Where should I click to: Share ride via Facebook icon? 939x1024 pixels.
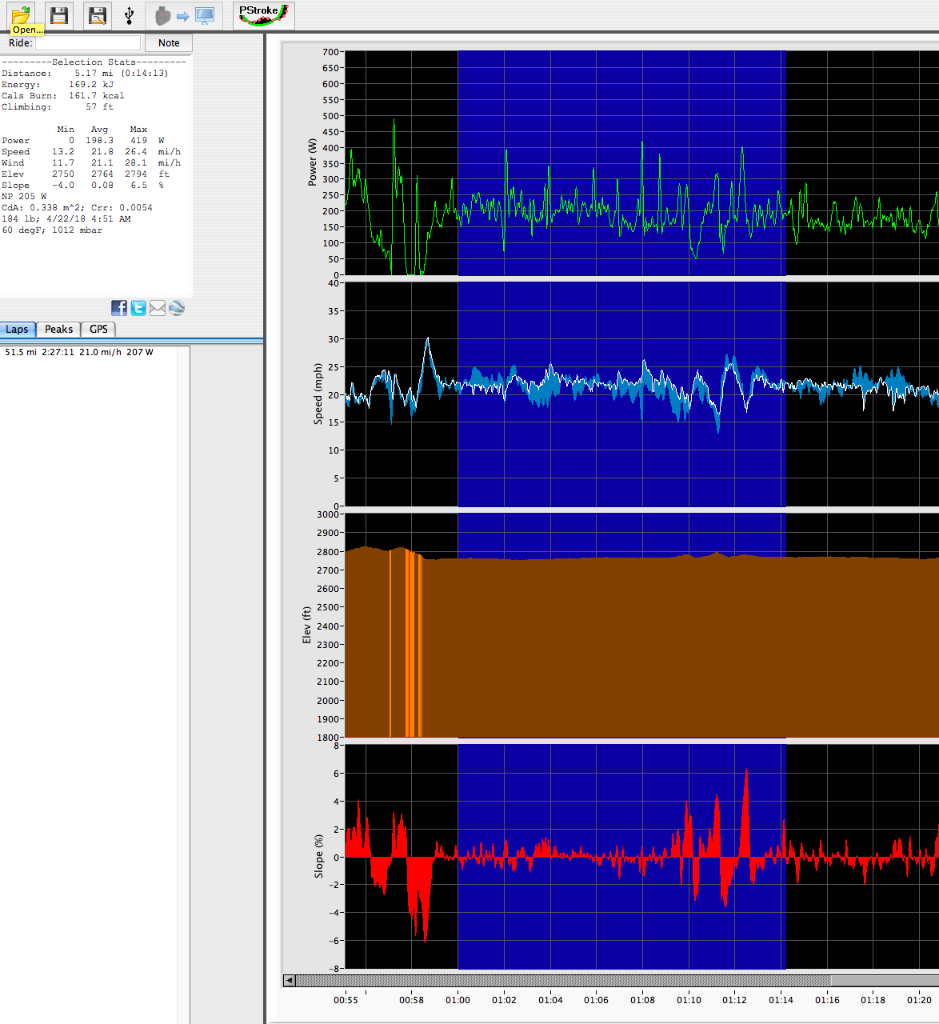119,308
